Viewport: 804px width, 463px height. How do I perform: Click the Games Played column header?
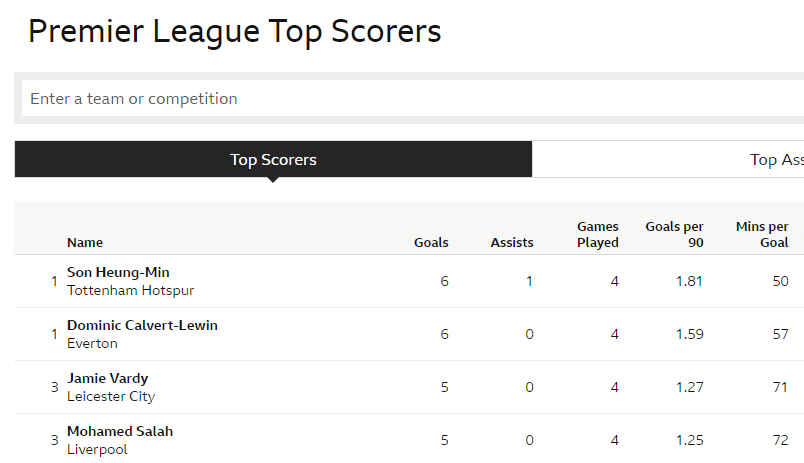coord(598,234)
